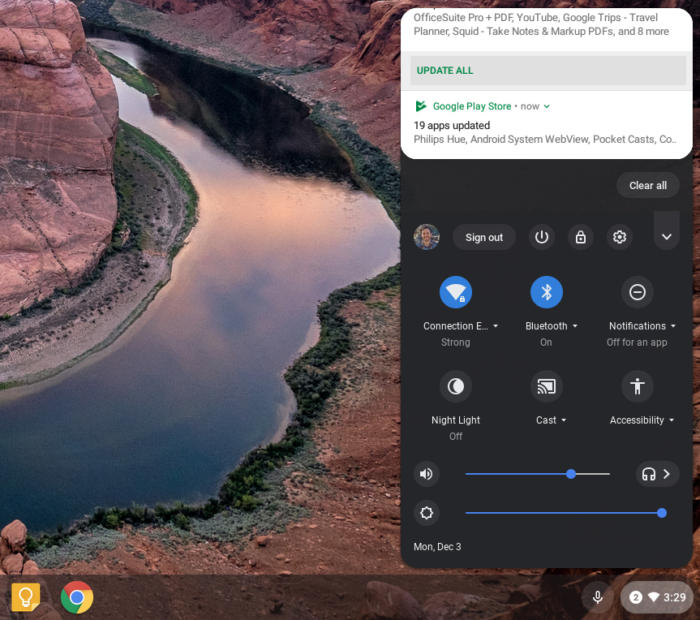Viewport: 700px width, 620px height.
Task: Open audio output settings with headphones button
Action: click(x=657, y=474)
